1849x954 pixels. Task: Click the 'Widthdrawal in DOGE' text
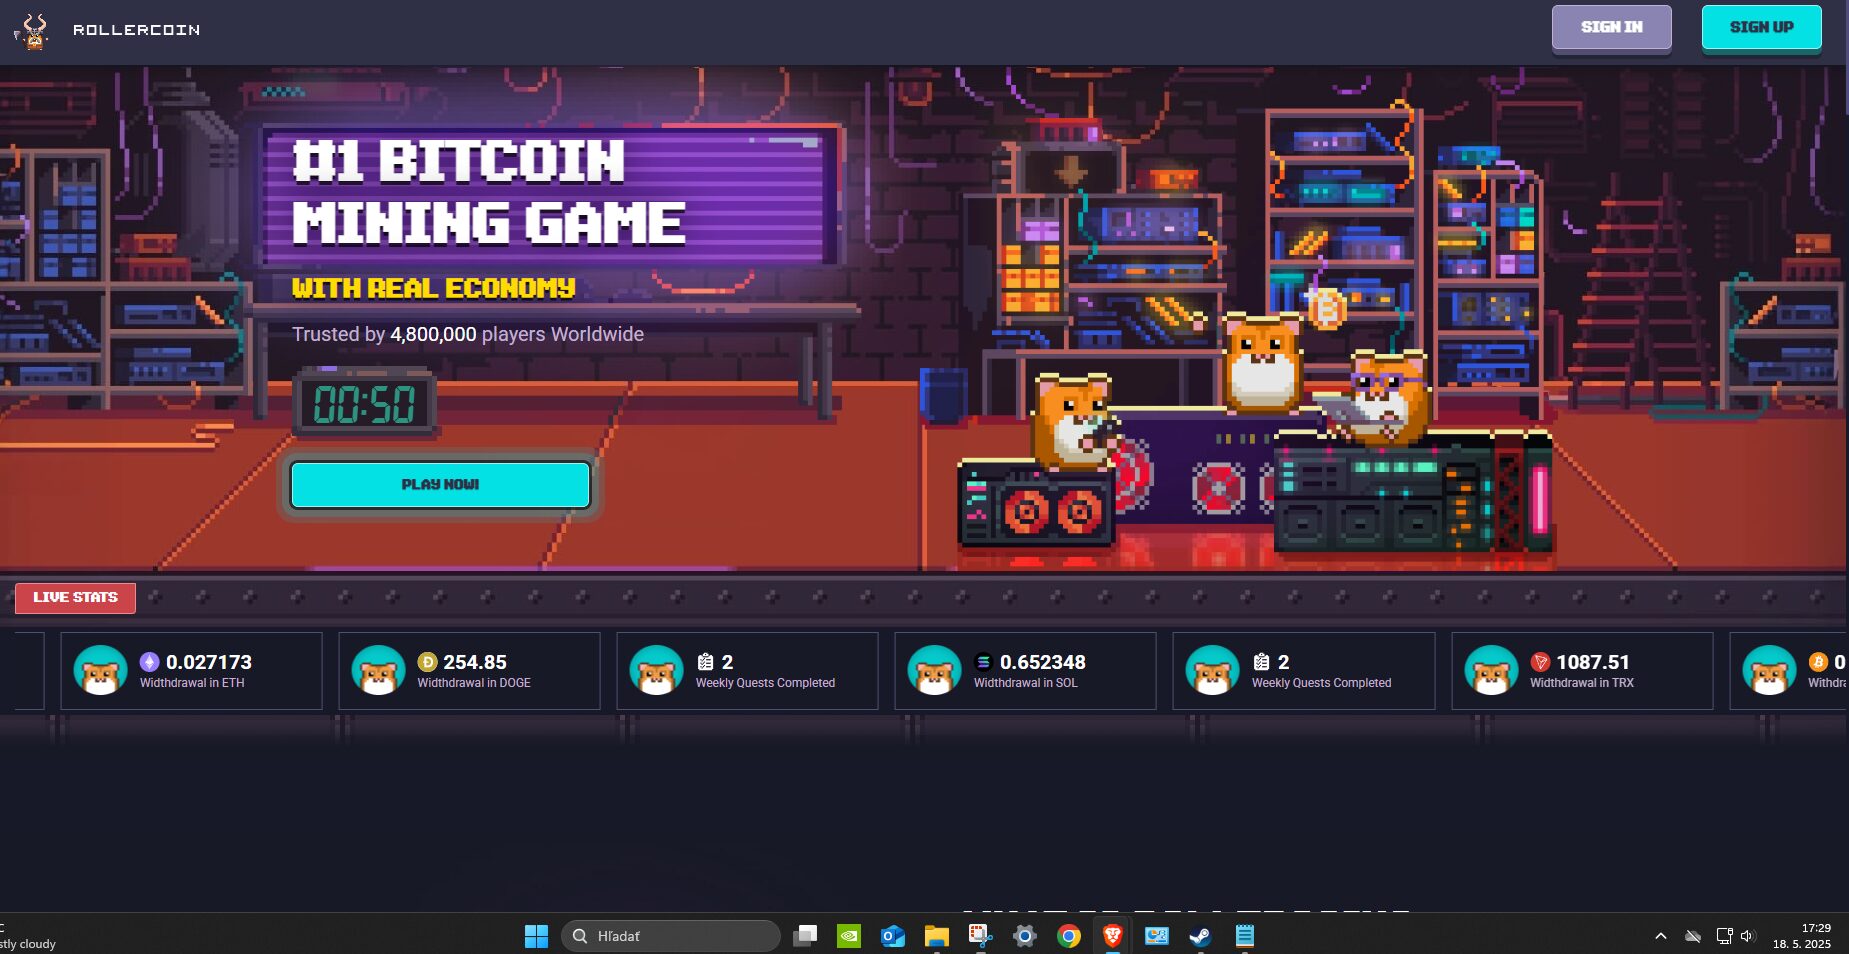coord(474,683)
